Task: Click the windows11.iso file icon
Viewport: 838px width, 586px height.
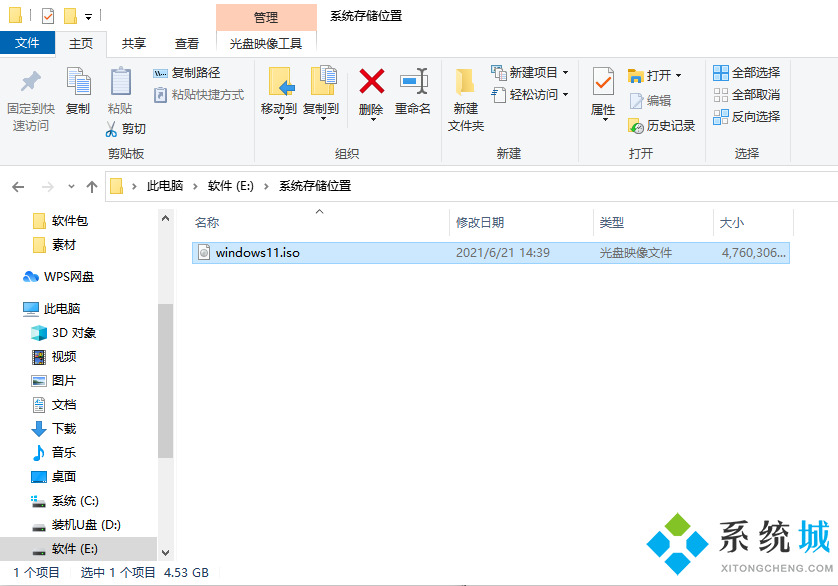Action: 204,252
